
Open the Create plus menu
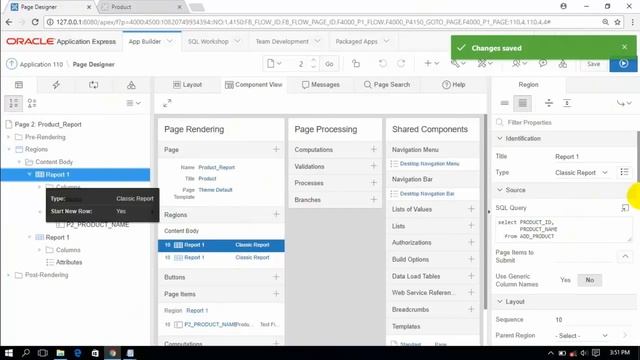[x=431, y=64]
